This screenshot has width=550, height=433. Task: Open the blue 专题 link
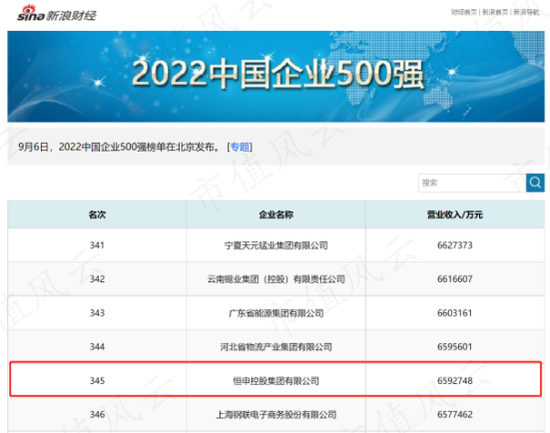[240, 147]
